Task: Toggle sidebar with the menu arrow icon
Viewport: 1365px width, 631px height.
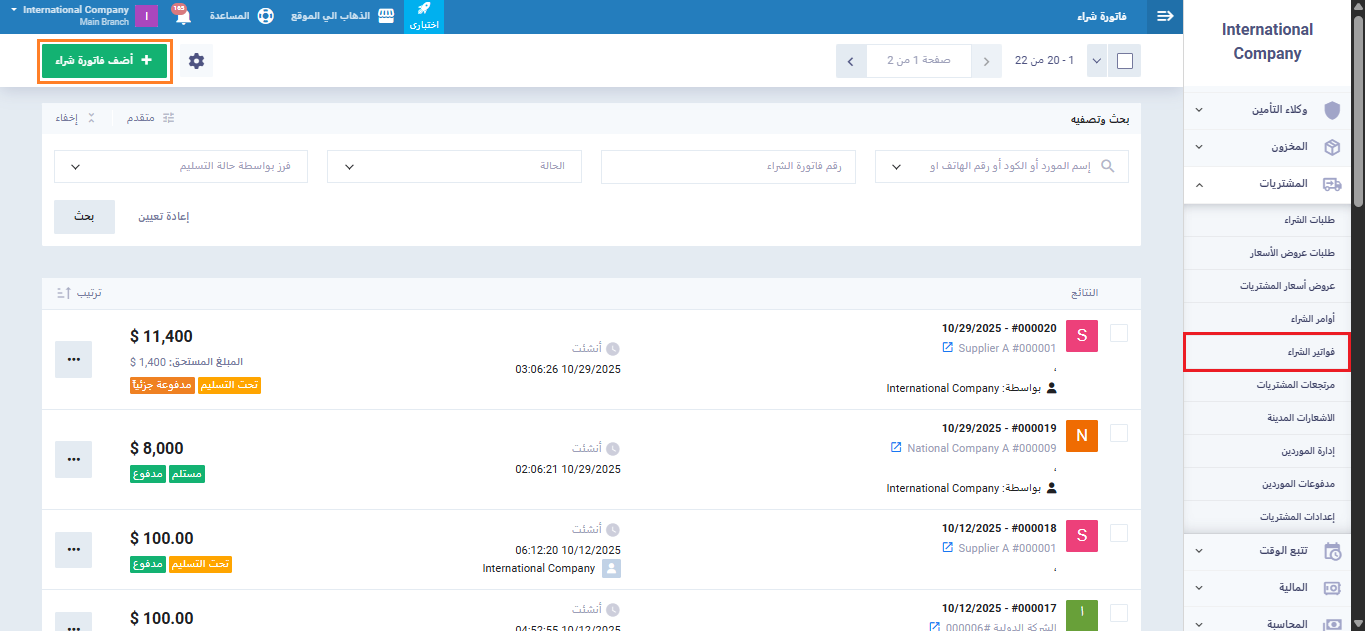Action: coord(1164,17)
